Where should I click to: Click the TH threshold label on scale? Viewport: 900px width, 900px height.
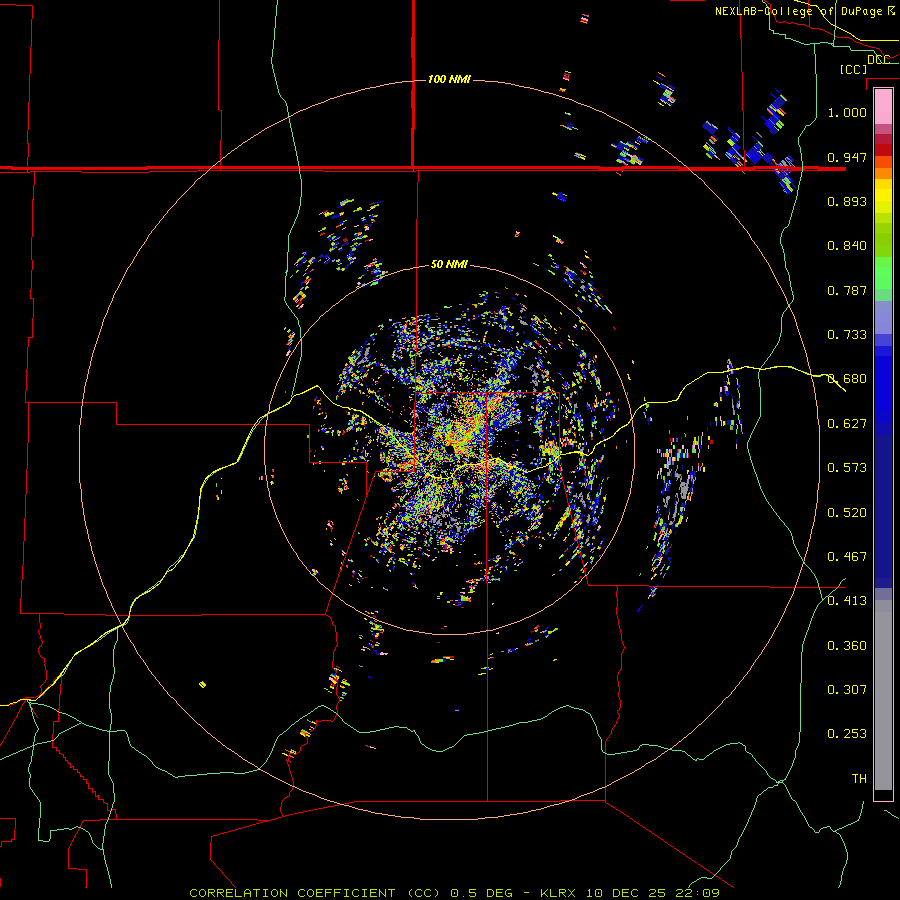(x=859, y=778)
